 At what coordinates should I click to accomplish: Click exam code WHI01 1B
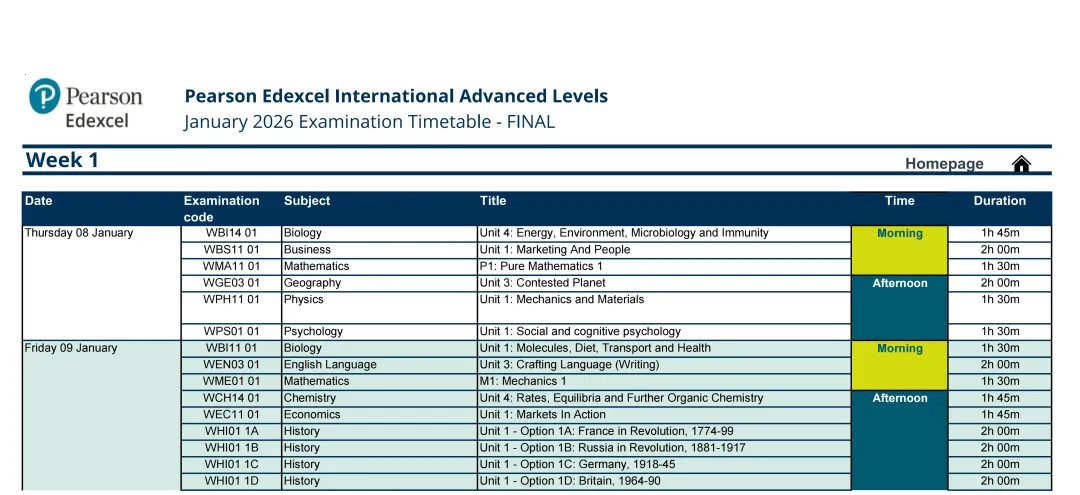tap(231, 448)
